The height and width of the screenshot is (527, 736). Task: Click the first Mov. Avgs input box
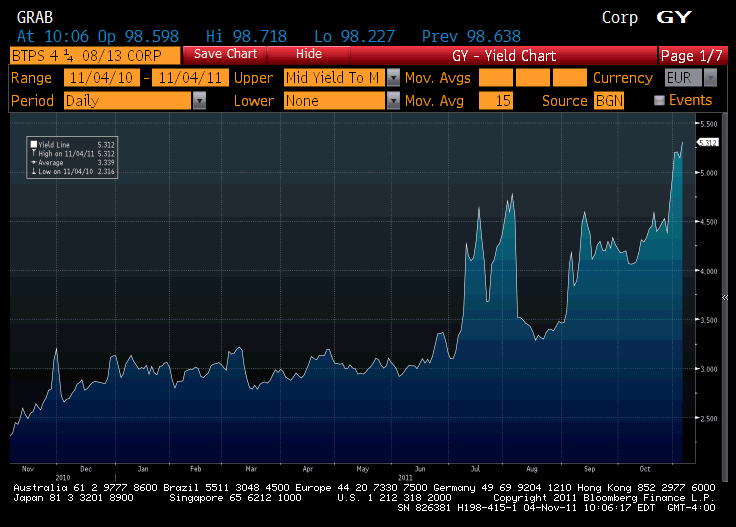pyautogui.click(x=496, y=77)
